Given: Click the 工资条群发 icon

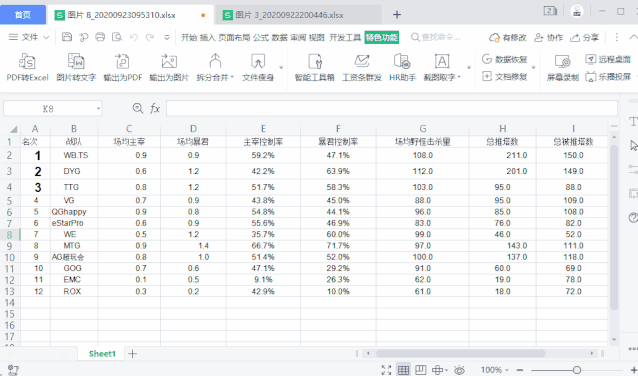Looking at the screenshot, I should [x=362, y=62].
